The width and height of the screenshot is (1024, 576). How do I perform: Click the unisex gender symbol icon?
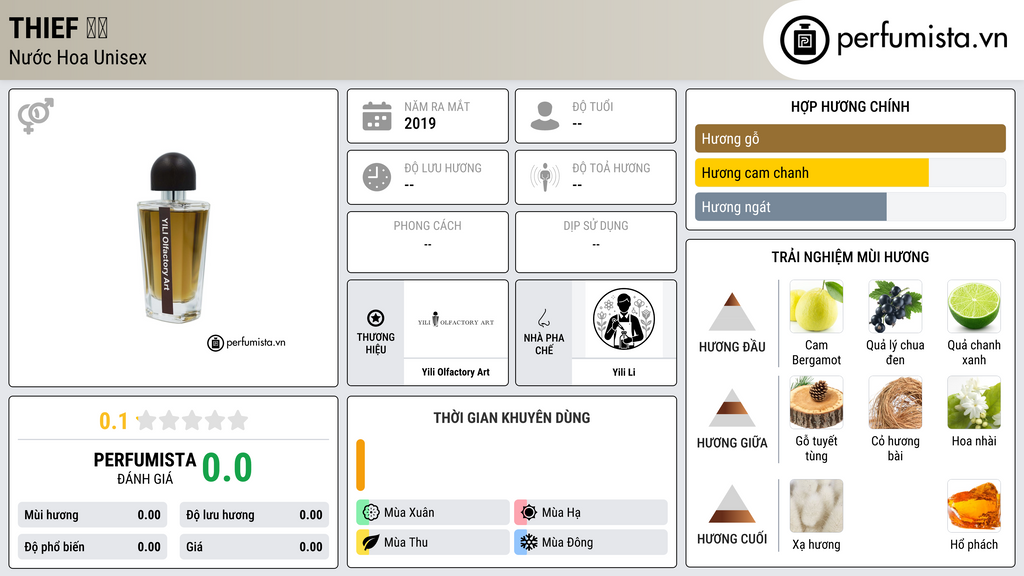tap(35, 116)
